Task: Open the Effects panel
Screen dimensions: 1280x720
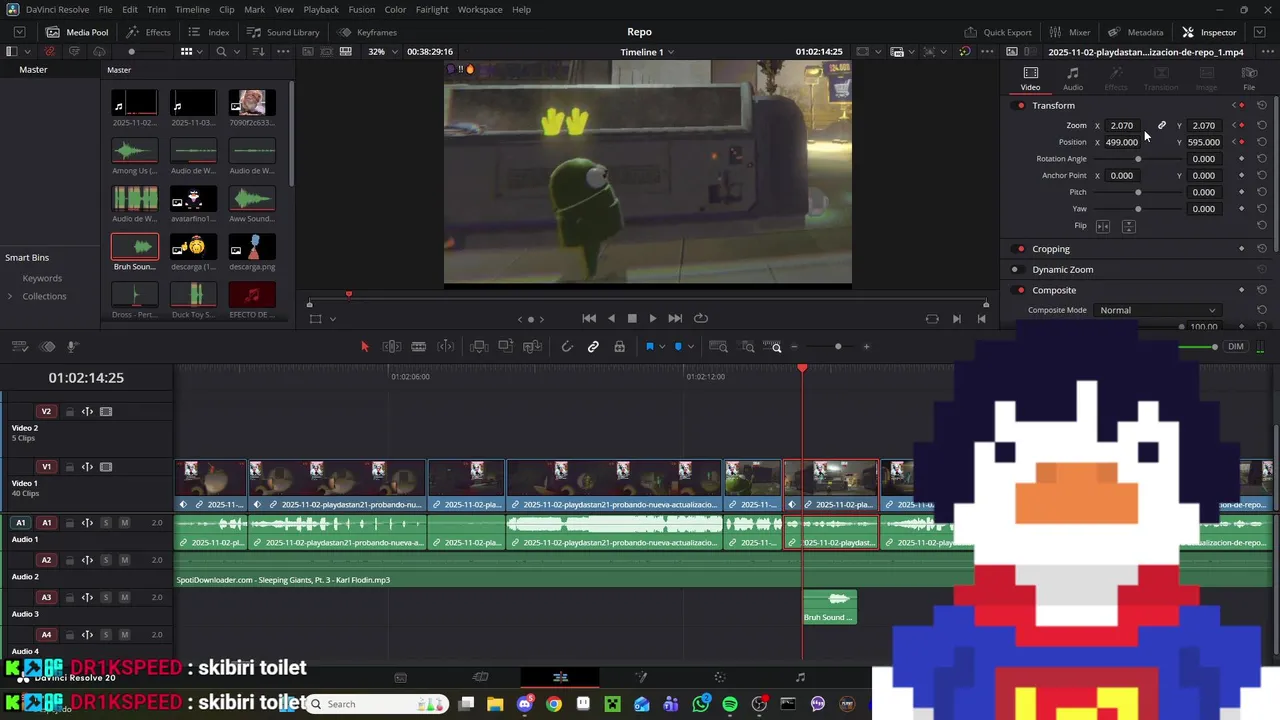Action: click(149, 32)
